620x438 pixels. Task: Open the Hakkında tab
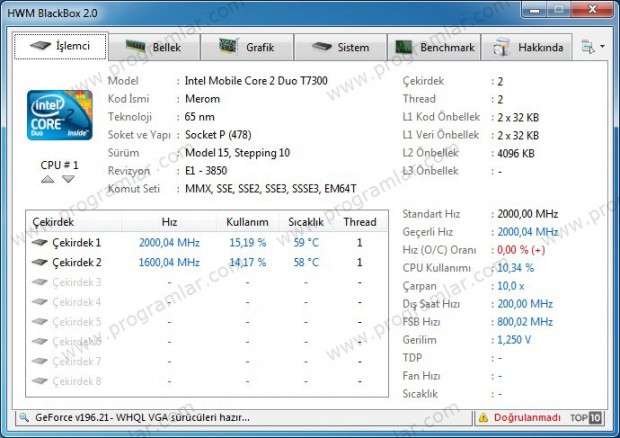pyautogui.click(x=527, y=47)
